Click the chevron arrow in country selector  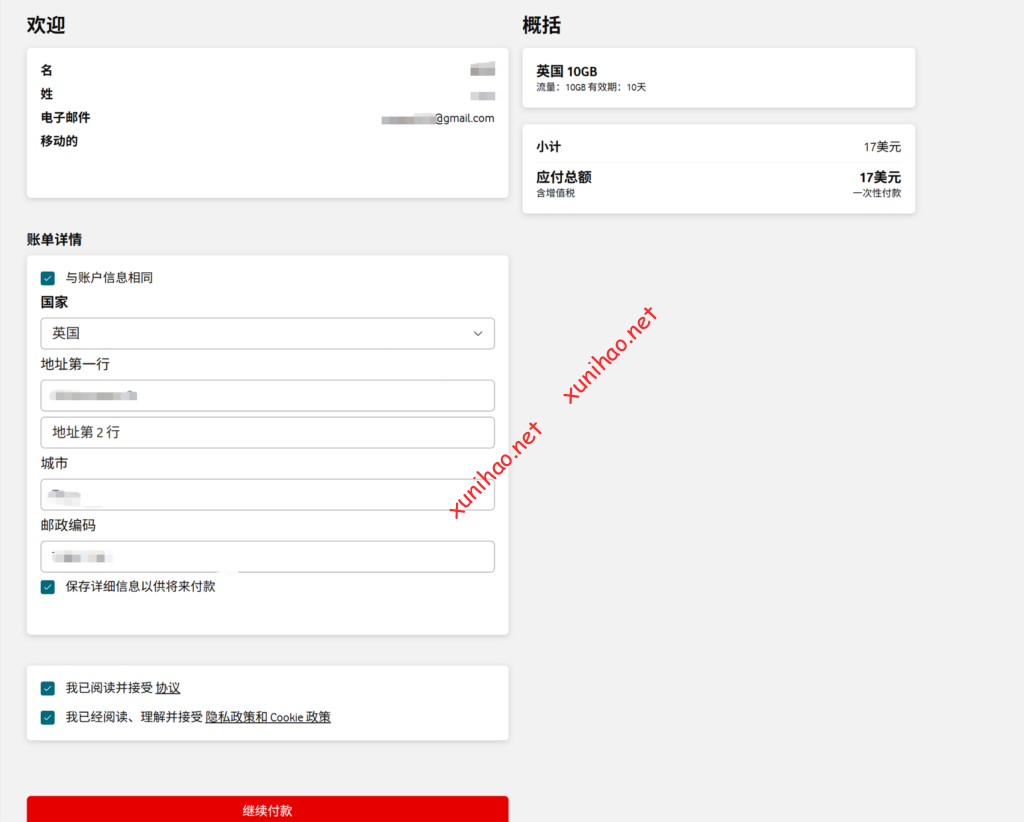point(478,333)
